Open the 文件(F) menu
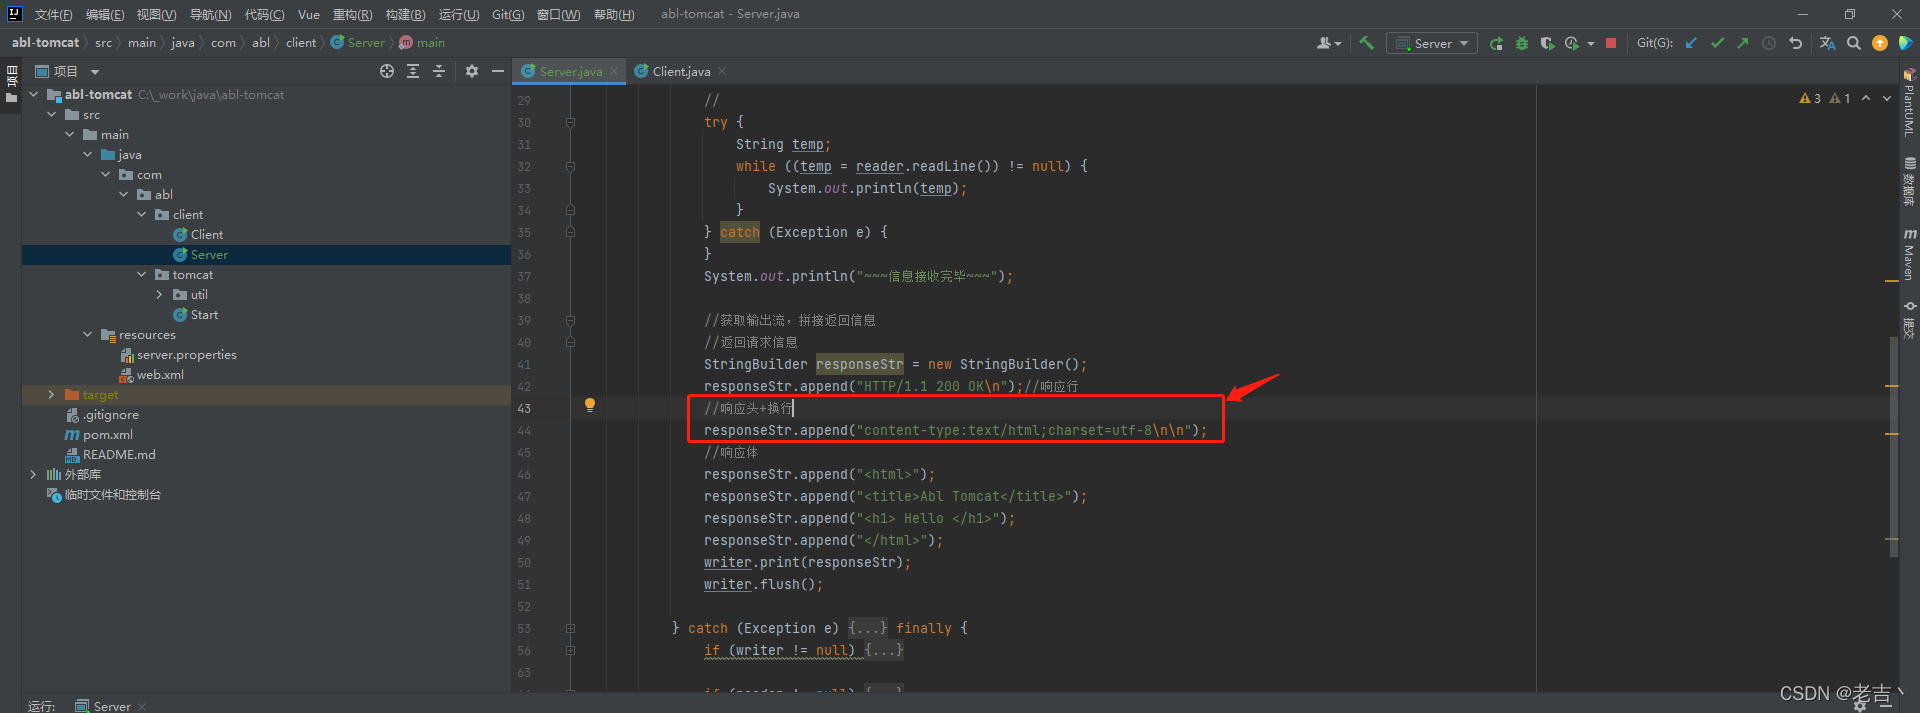 click(x=54, y=14)
